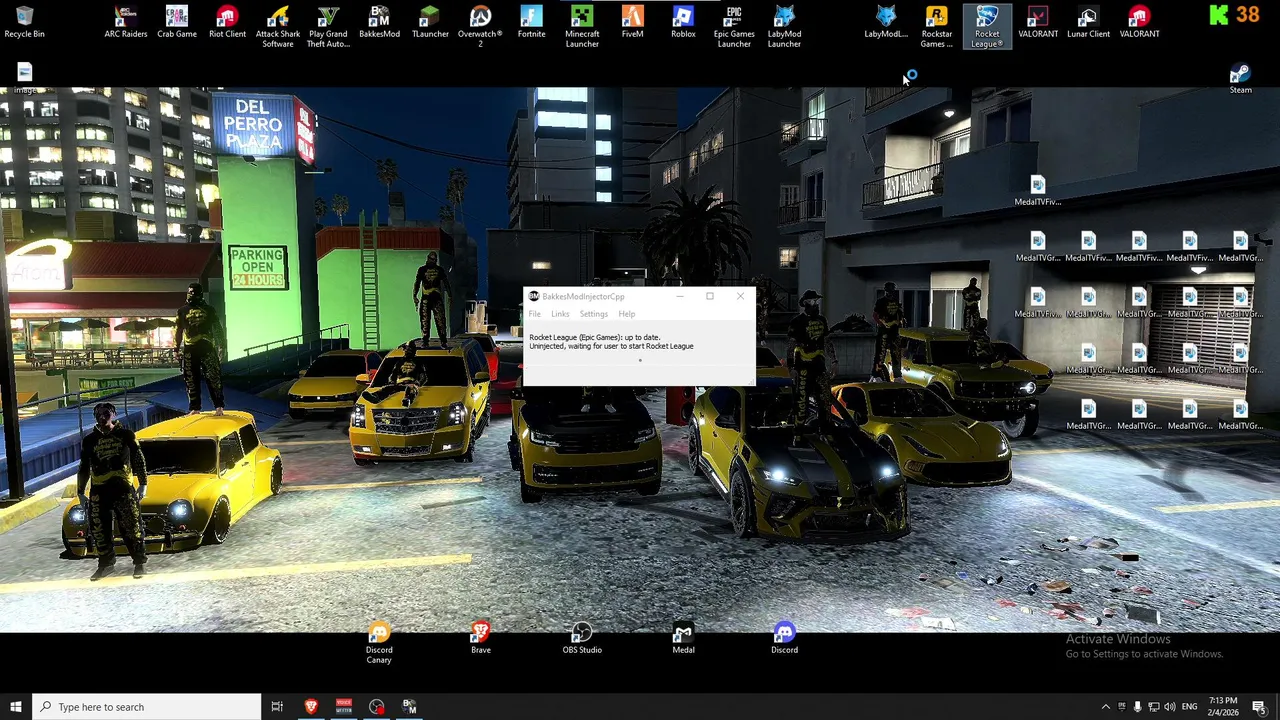The width and height of the screenshot is (1280, 720).
Task: Switch the ENG input language indicator
Action: coord(1190,707)
